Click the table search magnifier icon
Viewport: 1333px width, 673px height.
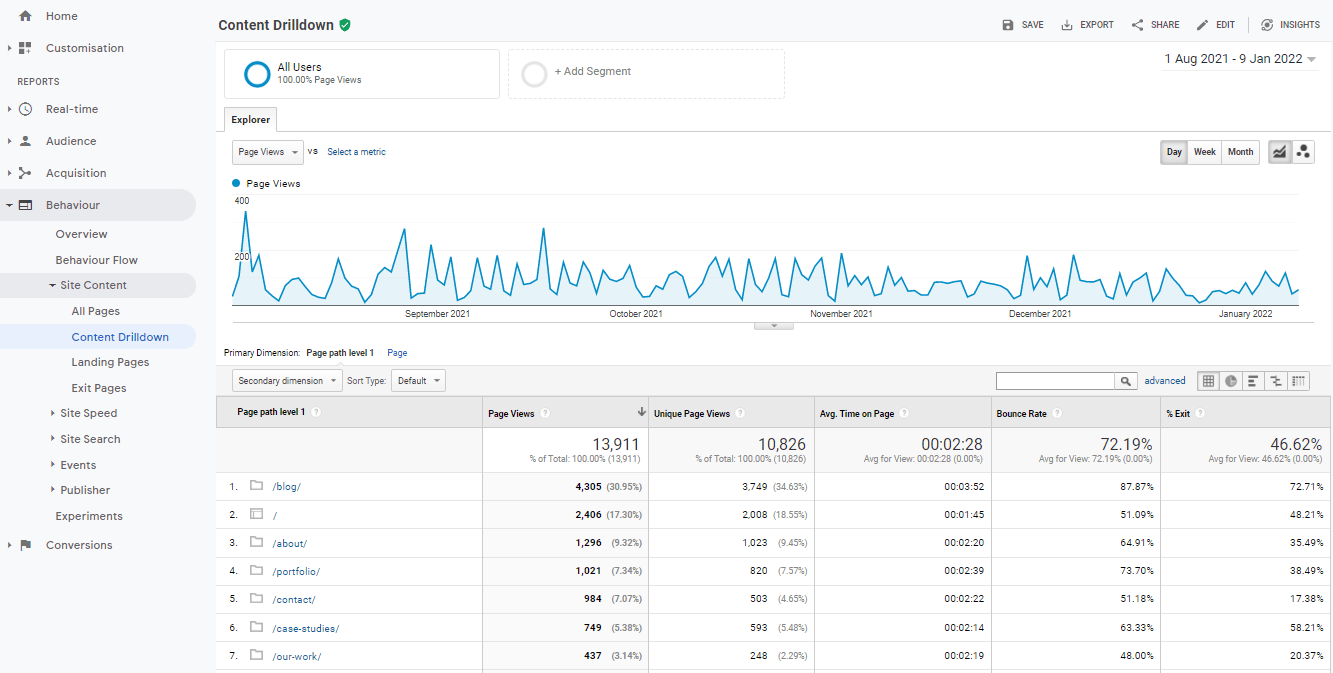click(x=1126, y=380)
